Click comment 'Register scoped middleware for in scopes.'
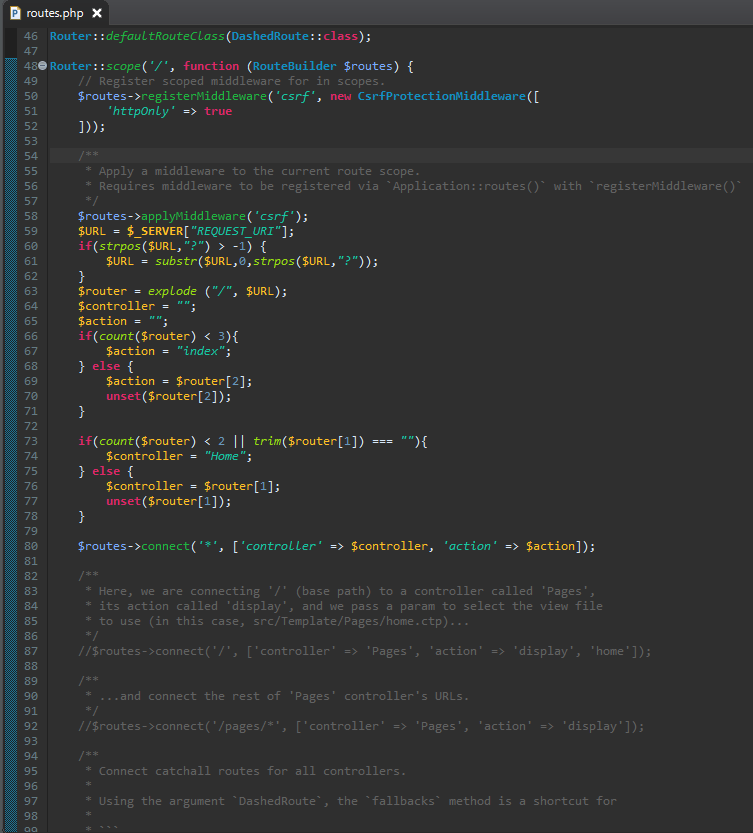Image resolution: width=753 pixels, height=833 pixels. click(231, 81)
